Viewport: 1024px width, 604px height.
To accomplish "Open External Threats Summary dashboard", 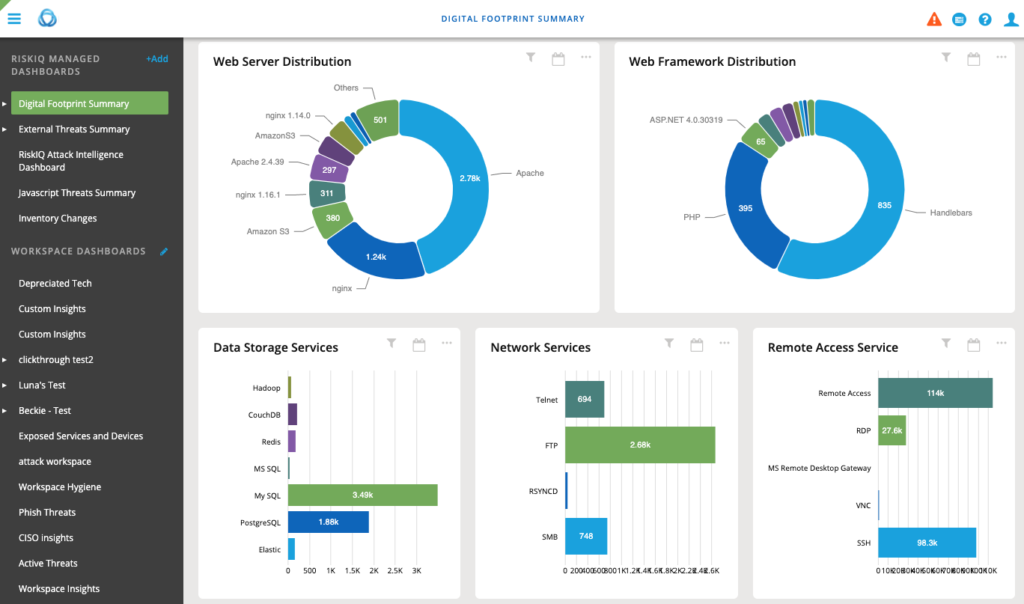I will click(x=74, y=129).
